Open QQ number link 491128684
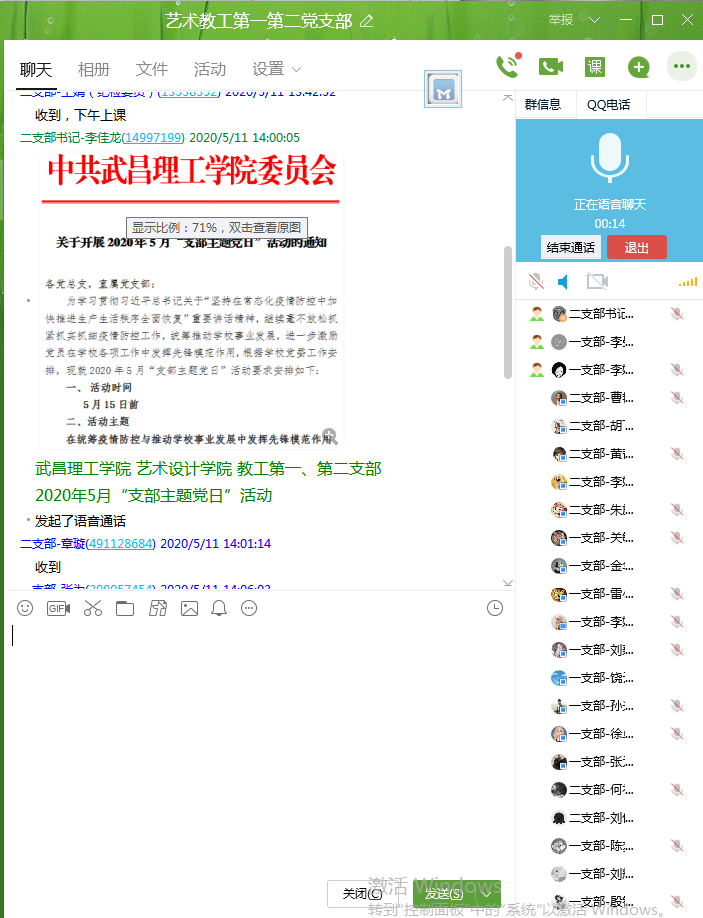Viewport: 703px width, 918px height. pos(121,544)
